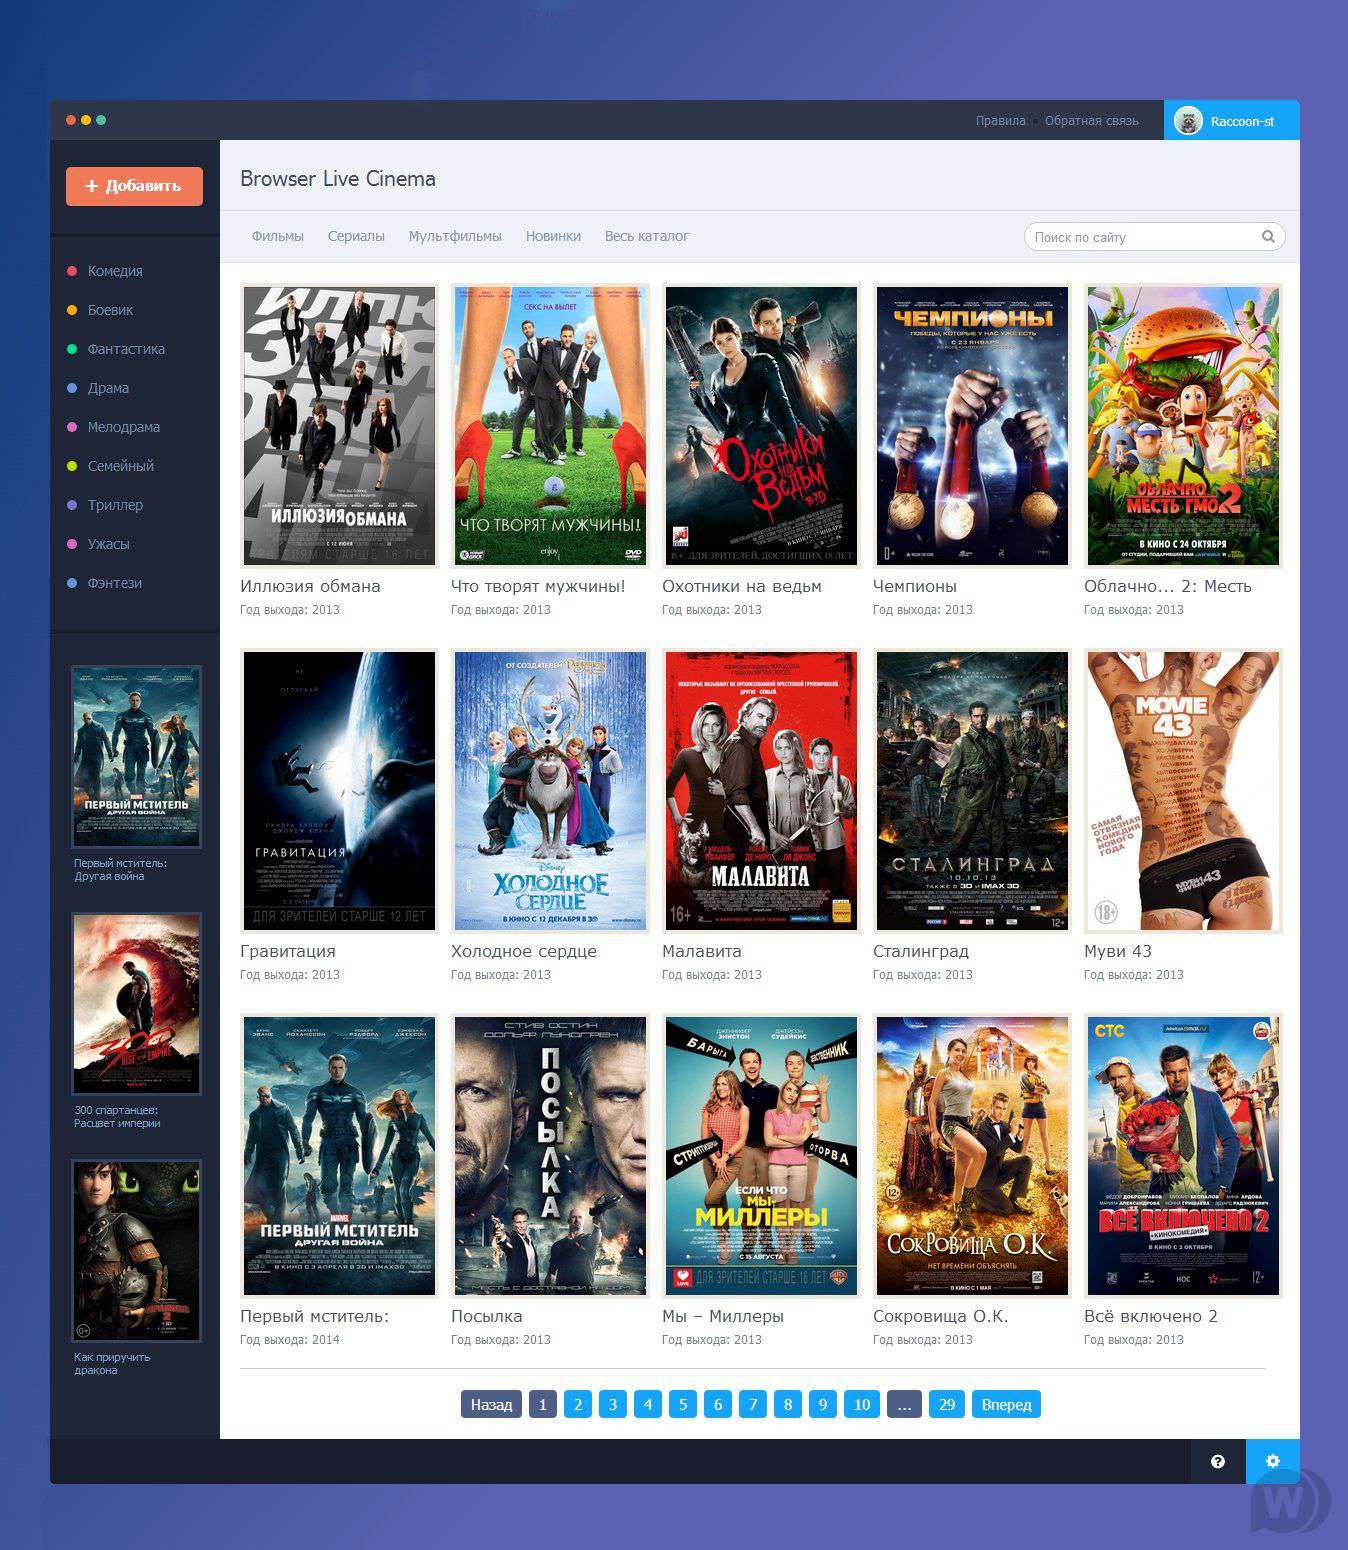
Task: Click the Вперед pagination button
Action: 1006,1404
